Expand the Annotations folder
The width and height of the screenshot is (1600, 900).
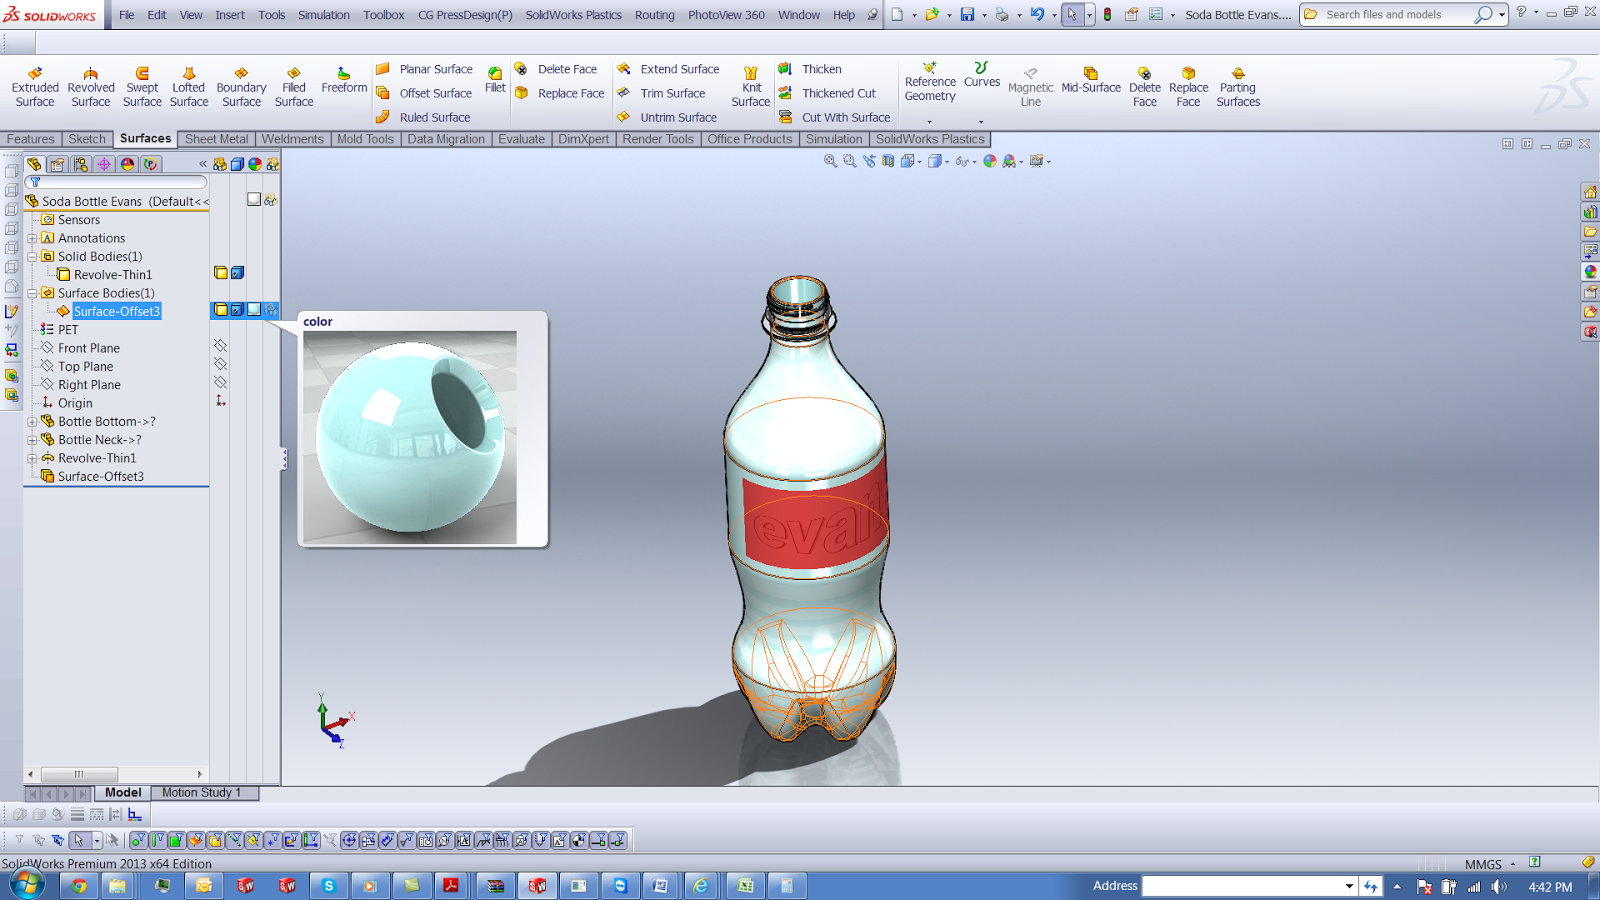33,238
